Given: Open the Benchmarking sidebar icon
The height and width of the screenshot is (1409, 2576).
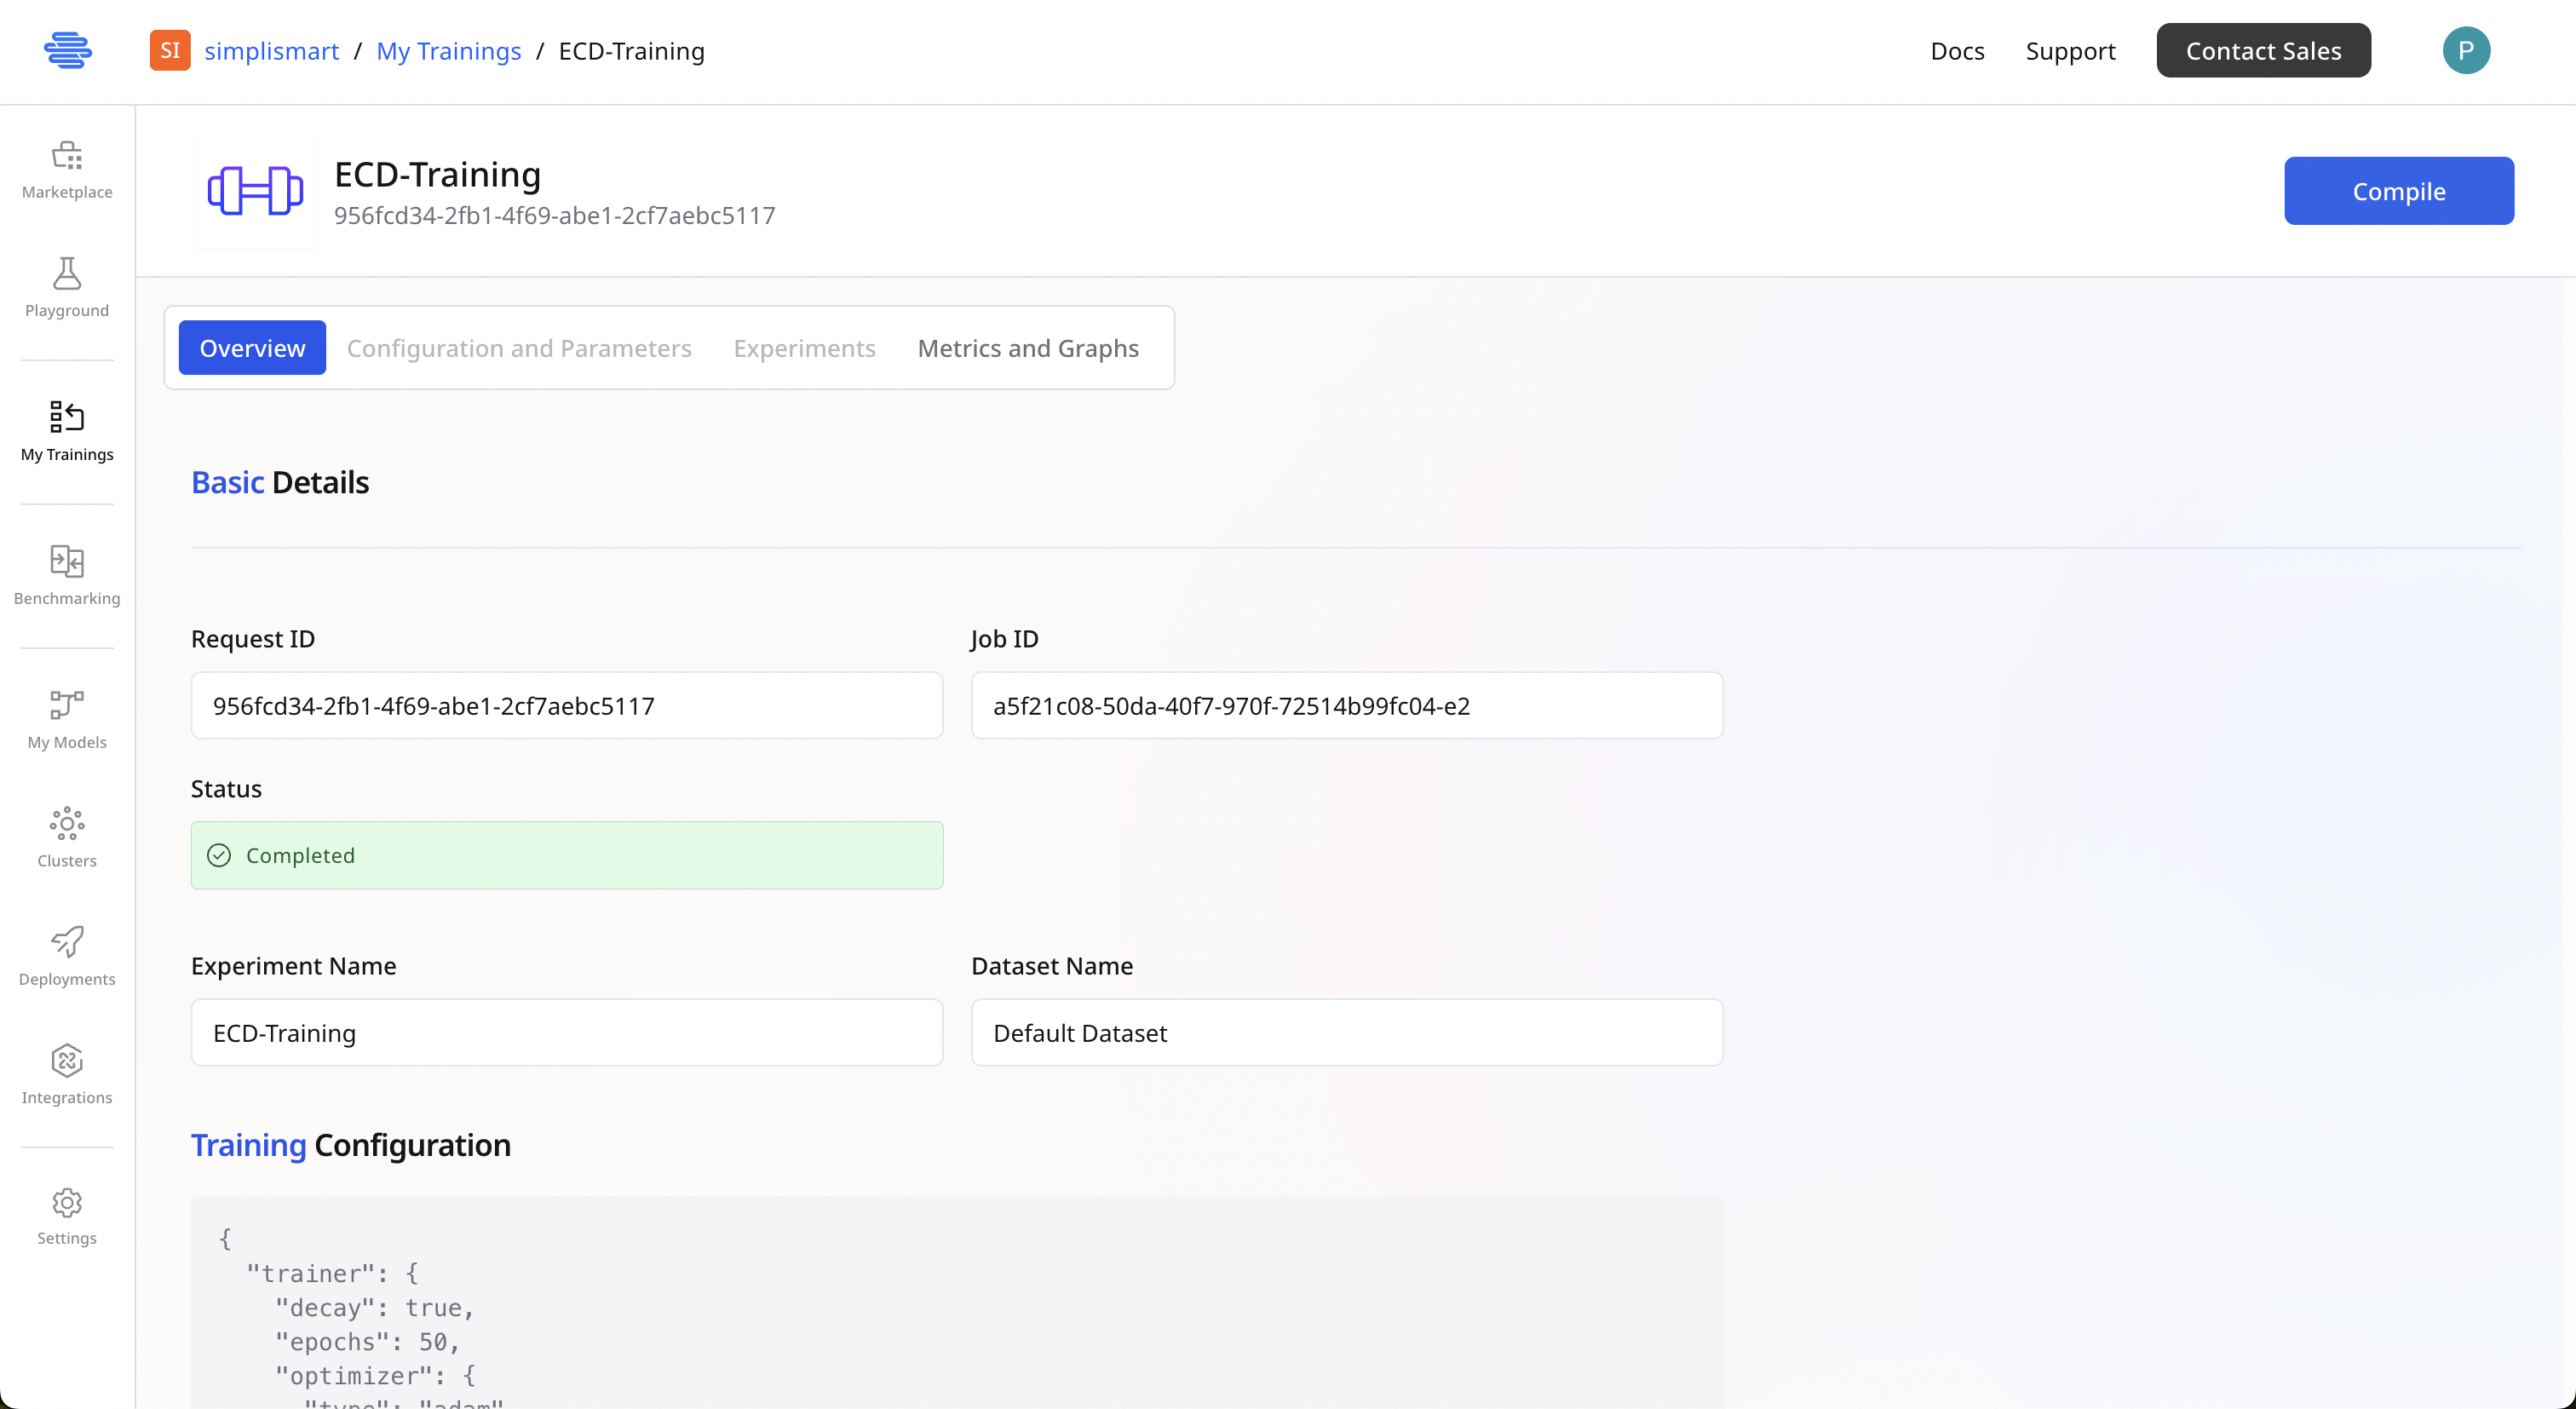Looking at the screenshot, I should (x=67, y=562).
